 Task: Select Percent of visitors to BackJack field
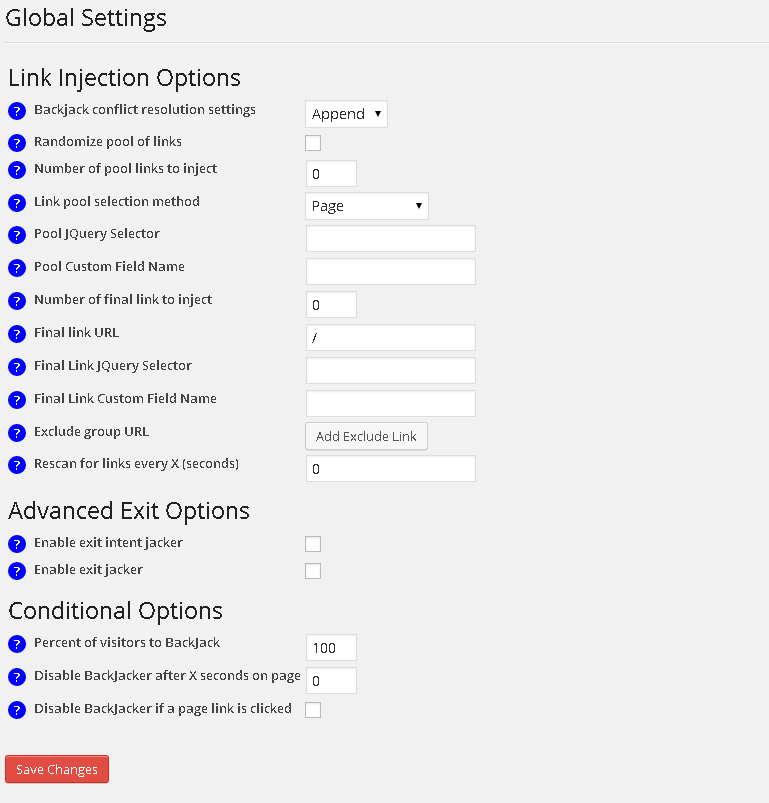(331, 648)
